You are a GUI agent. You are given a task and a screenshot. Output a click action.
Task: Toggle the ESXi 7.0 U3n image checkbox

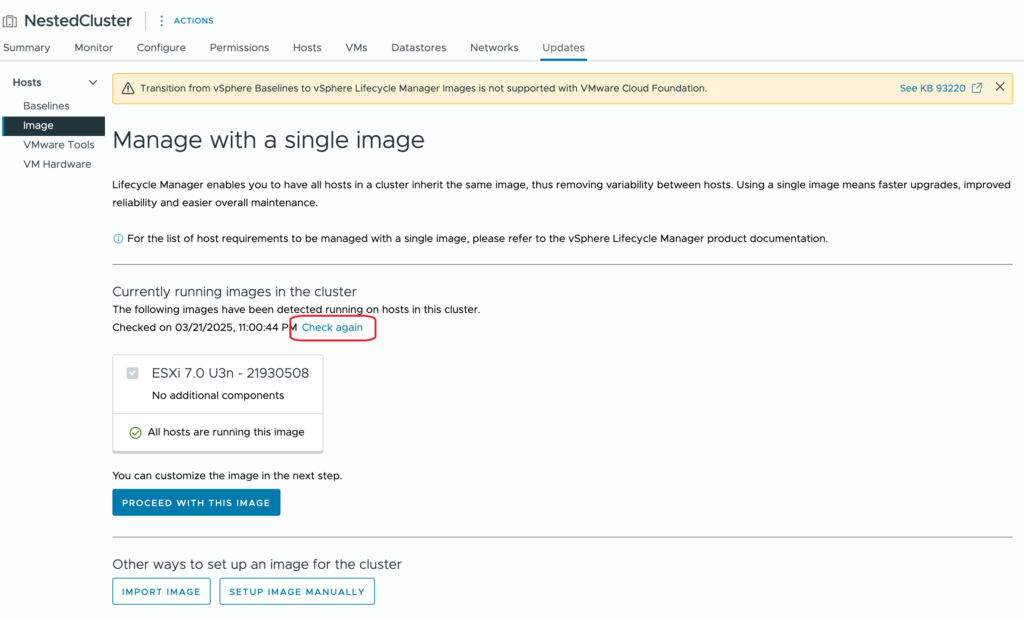tap(133, 374)
